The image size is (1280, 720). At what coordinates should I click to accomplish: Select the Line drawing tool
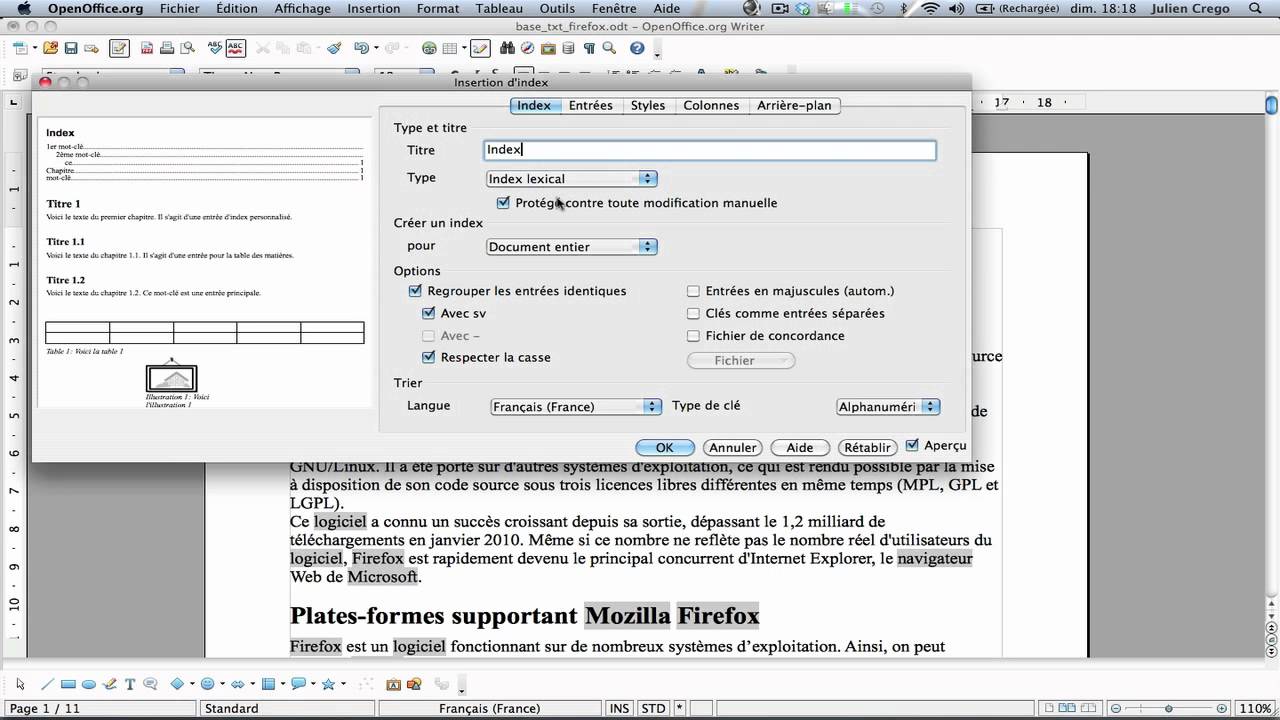47,684
